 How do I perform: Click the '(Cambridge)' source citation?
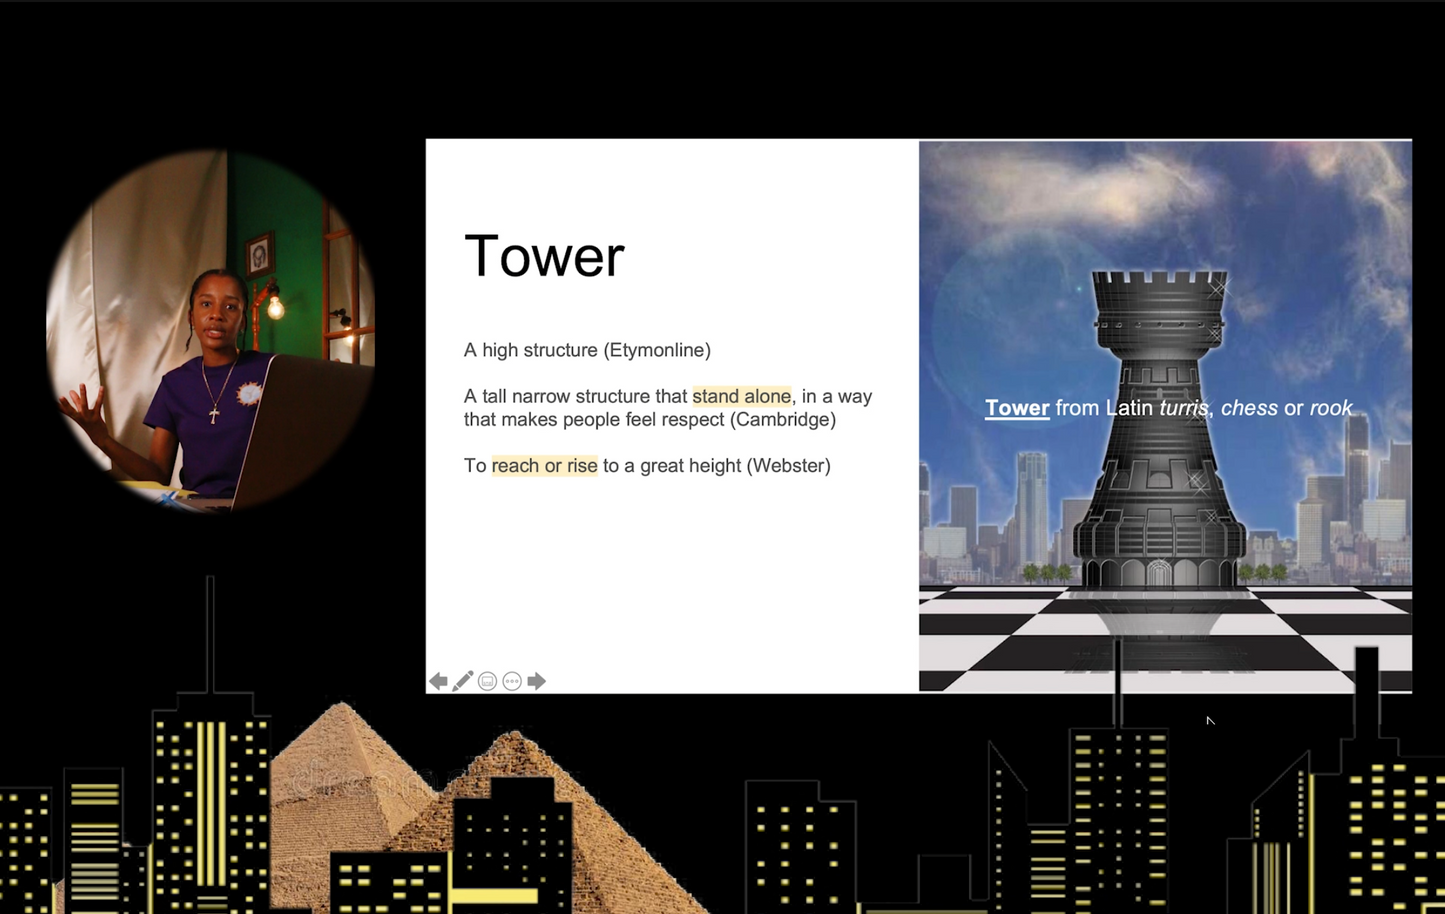[x=783, y=420]
